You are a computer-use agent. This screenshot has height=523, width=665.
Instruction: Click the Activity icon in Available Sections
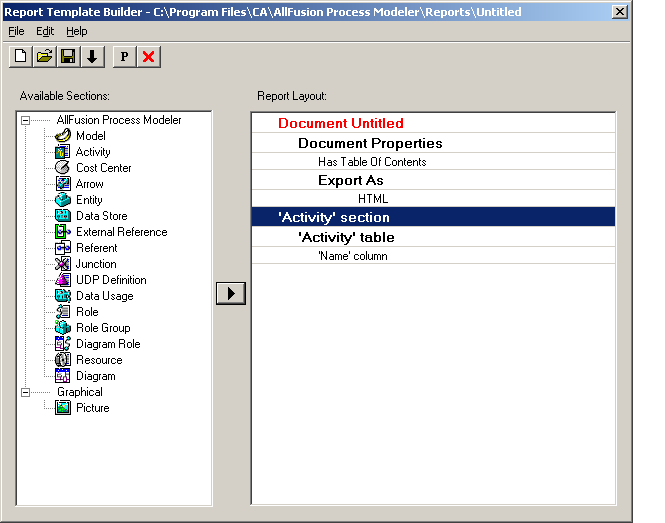click(x=63, y=152)
